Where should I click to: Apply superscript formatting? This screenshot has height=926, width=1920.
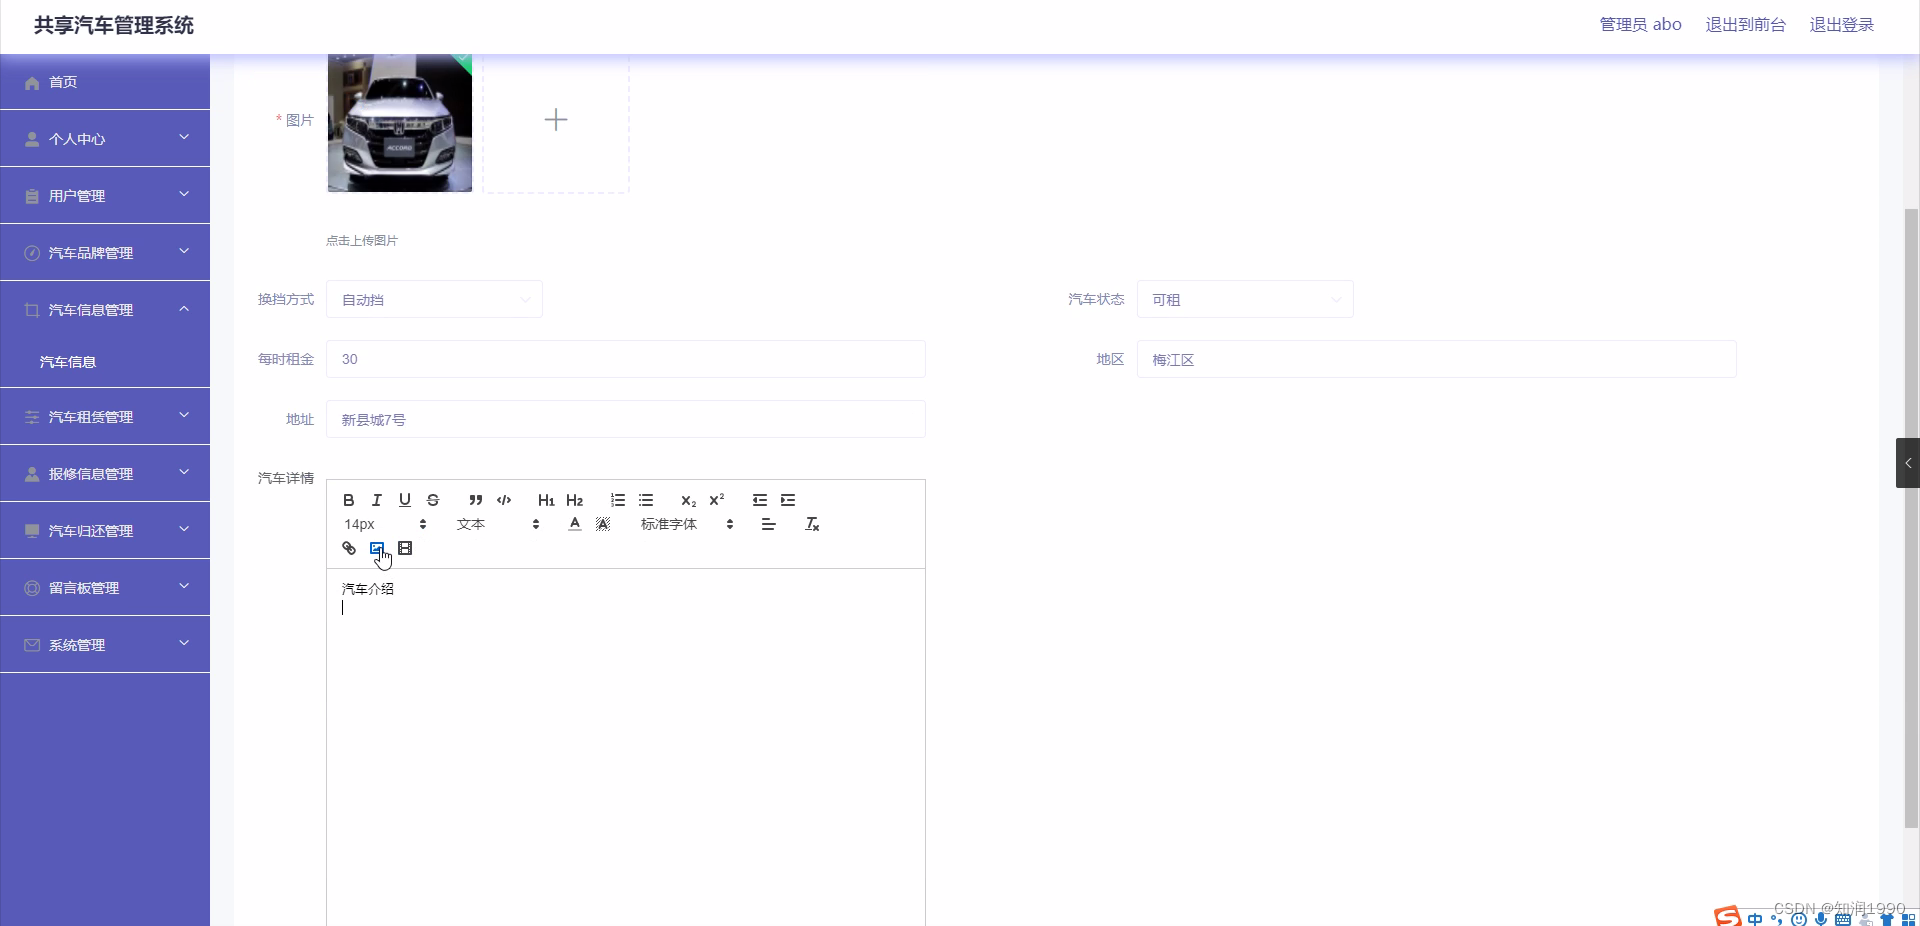point(717,500)
